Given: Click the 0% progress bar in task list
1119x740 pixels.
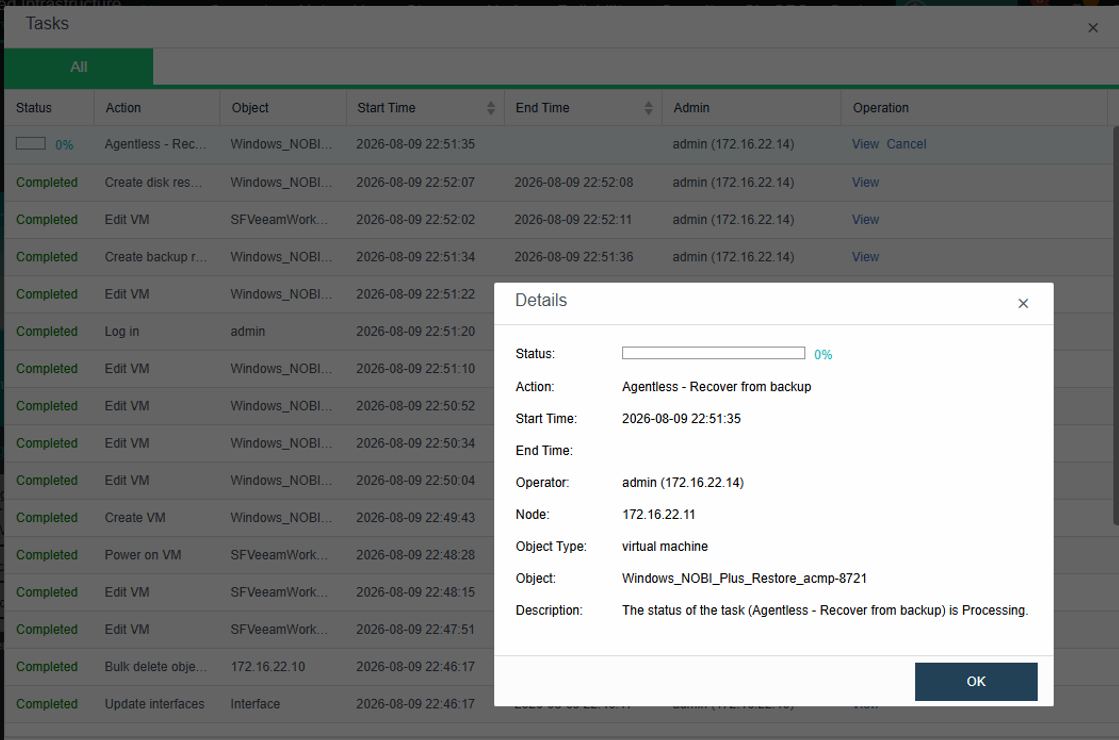Looking at the screenshot, I should (31, 144).
